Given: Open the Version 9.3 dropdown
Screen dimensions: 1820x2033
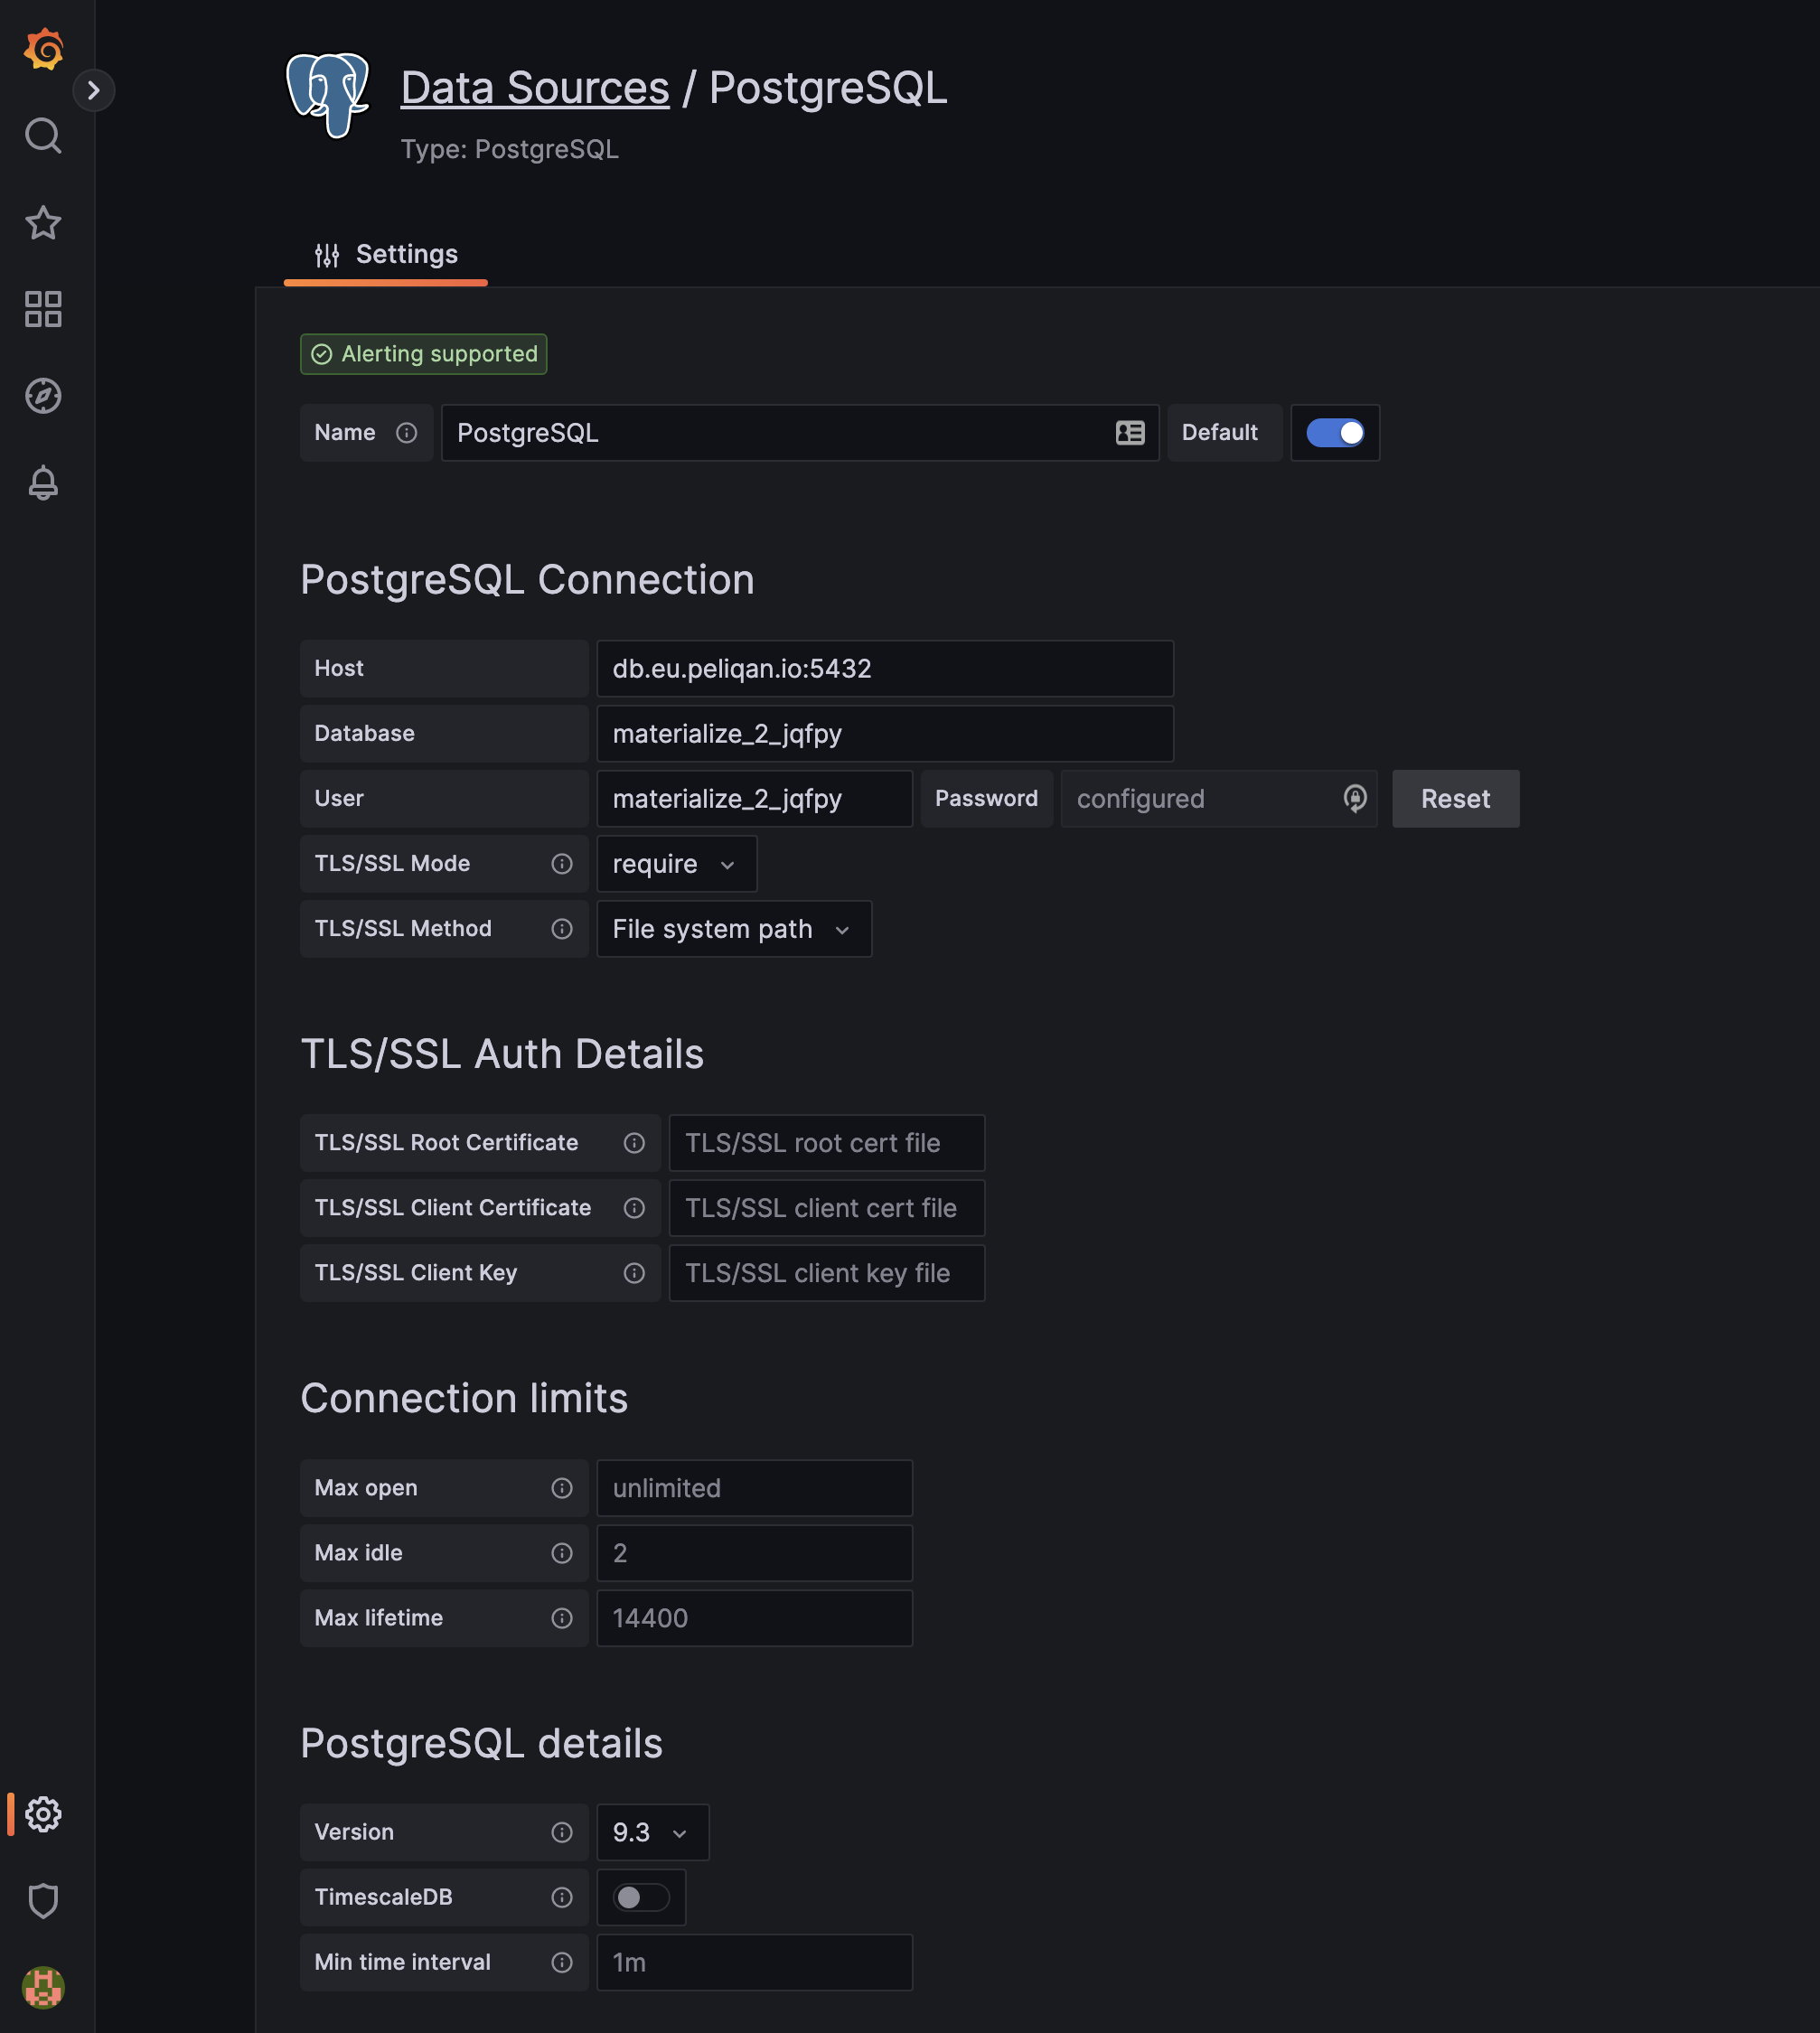Looking at the screenshot, I should click(653, 1832).
